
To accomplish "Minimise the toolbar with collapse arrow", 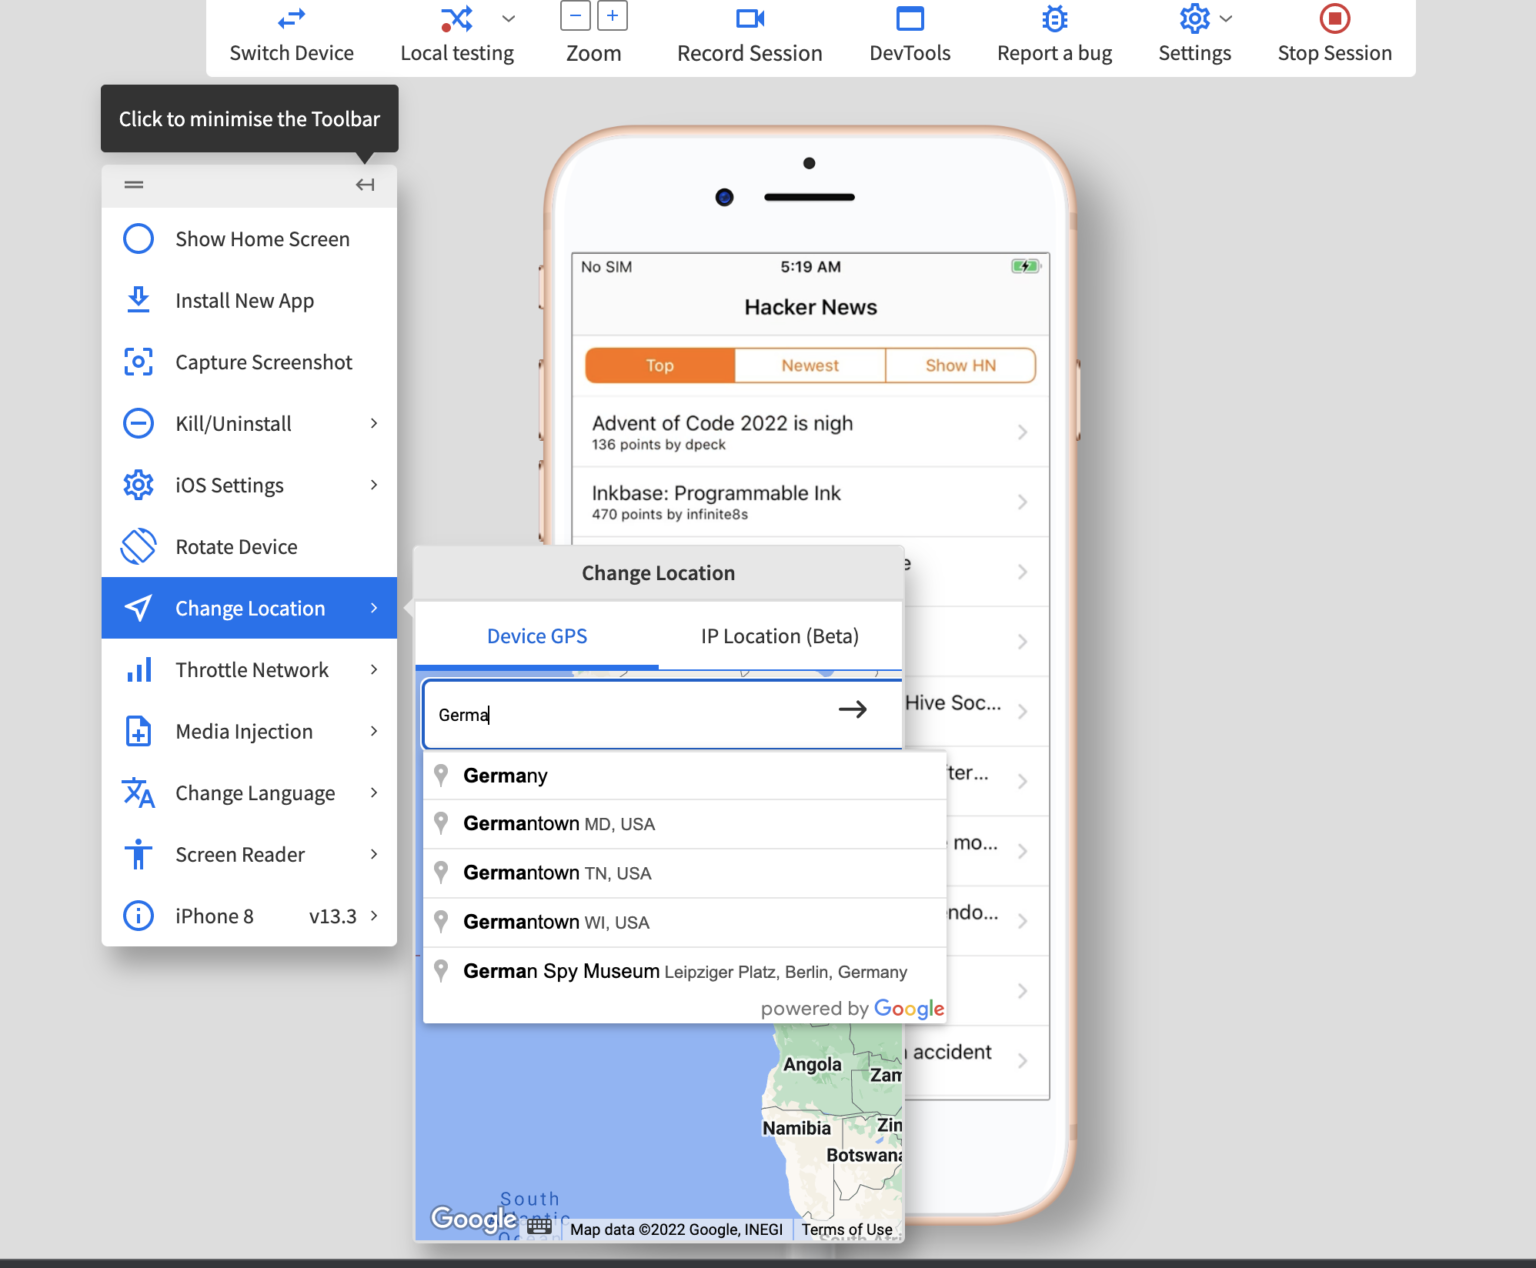I will [365, 185].
